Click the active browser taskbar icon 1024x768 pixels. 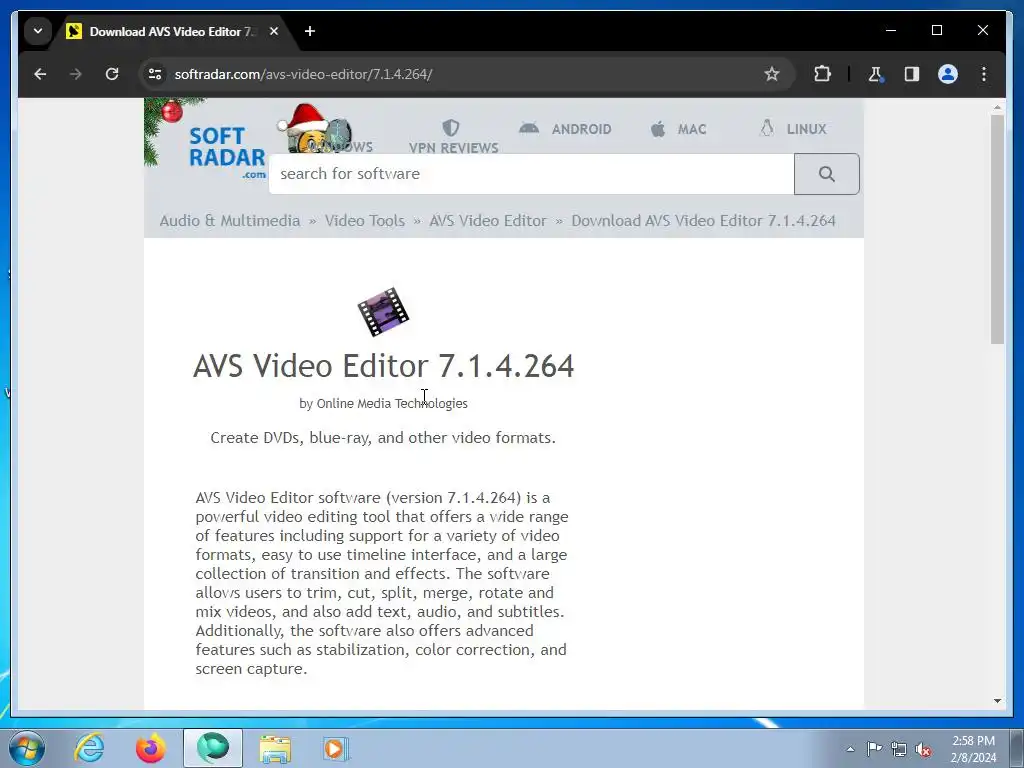(213, 748)
